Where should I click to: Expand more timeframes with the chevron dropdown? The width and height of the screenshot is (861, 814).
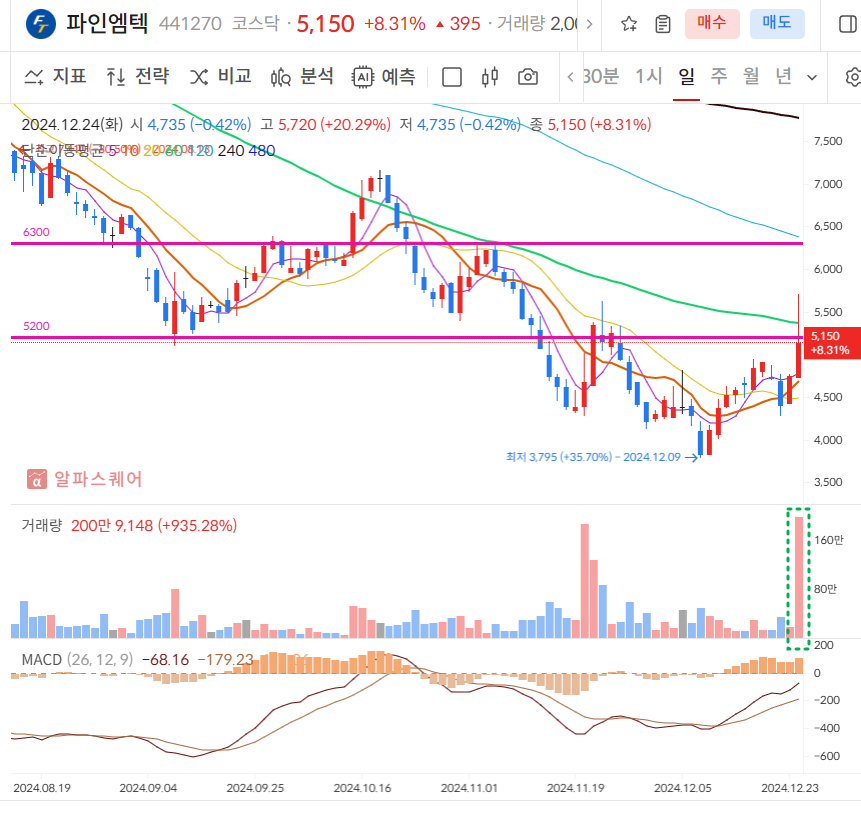click(x=810, y=77)
